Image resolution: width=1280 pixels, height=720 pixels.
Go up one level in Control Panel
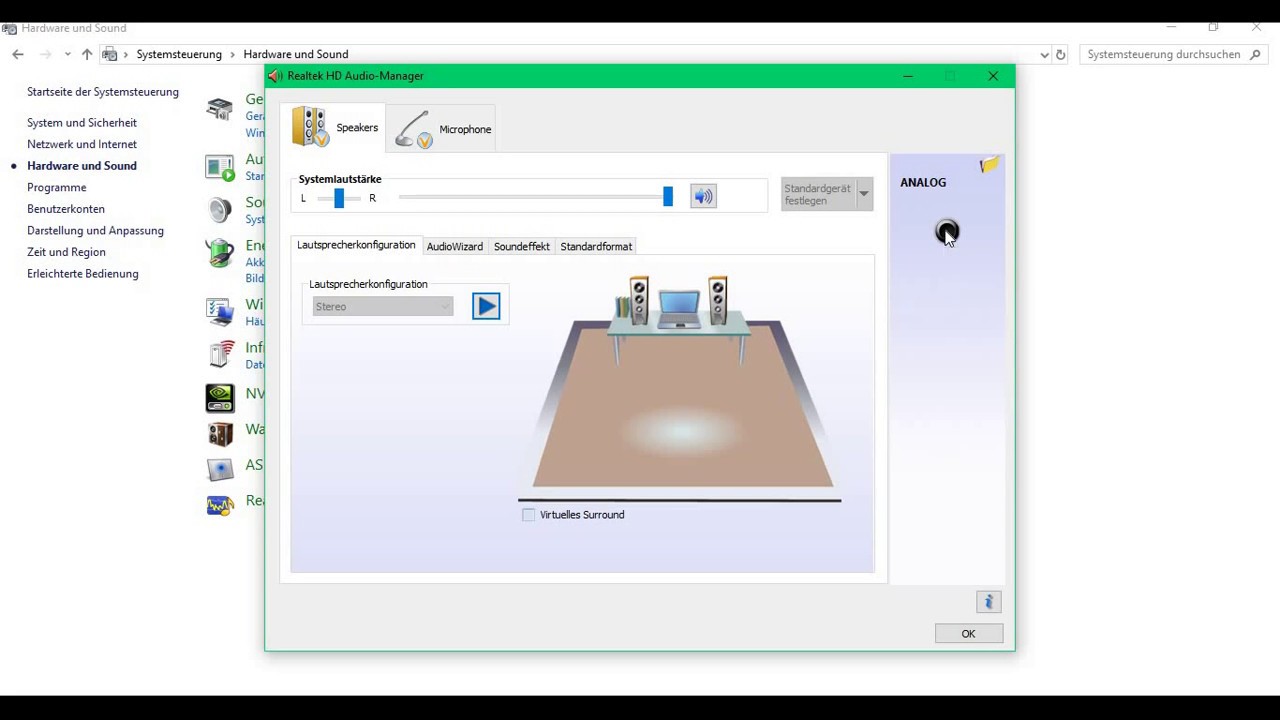[87, 54]
